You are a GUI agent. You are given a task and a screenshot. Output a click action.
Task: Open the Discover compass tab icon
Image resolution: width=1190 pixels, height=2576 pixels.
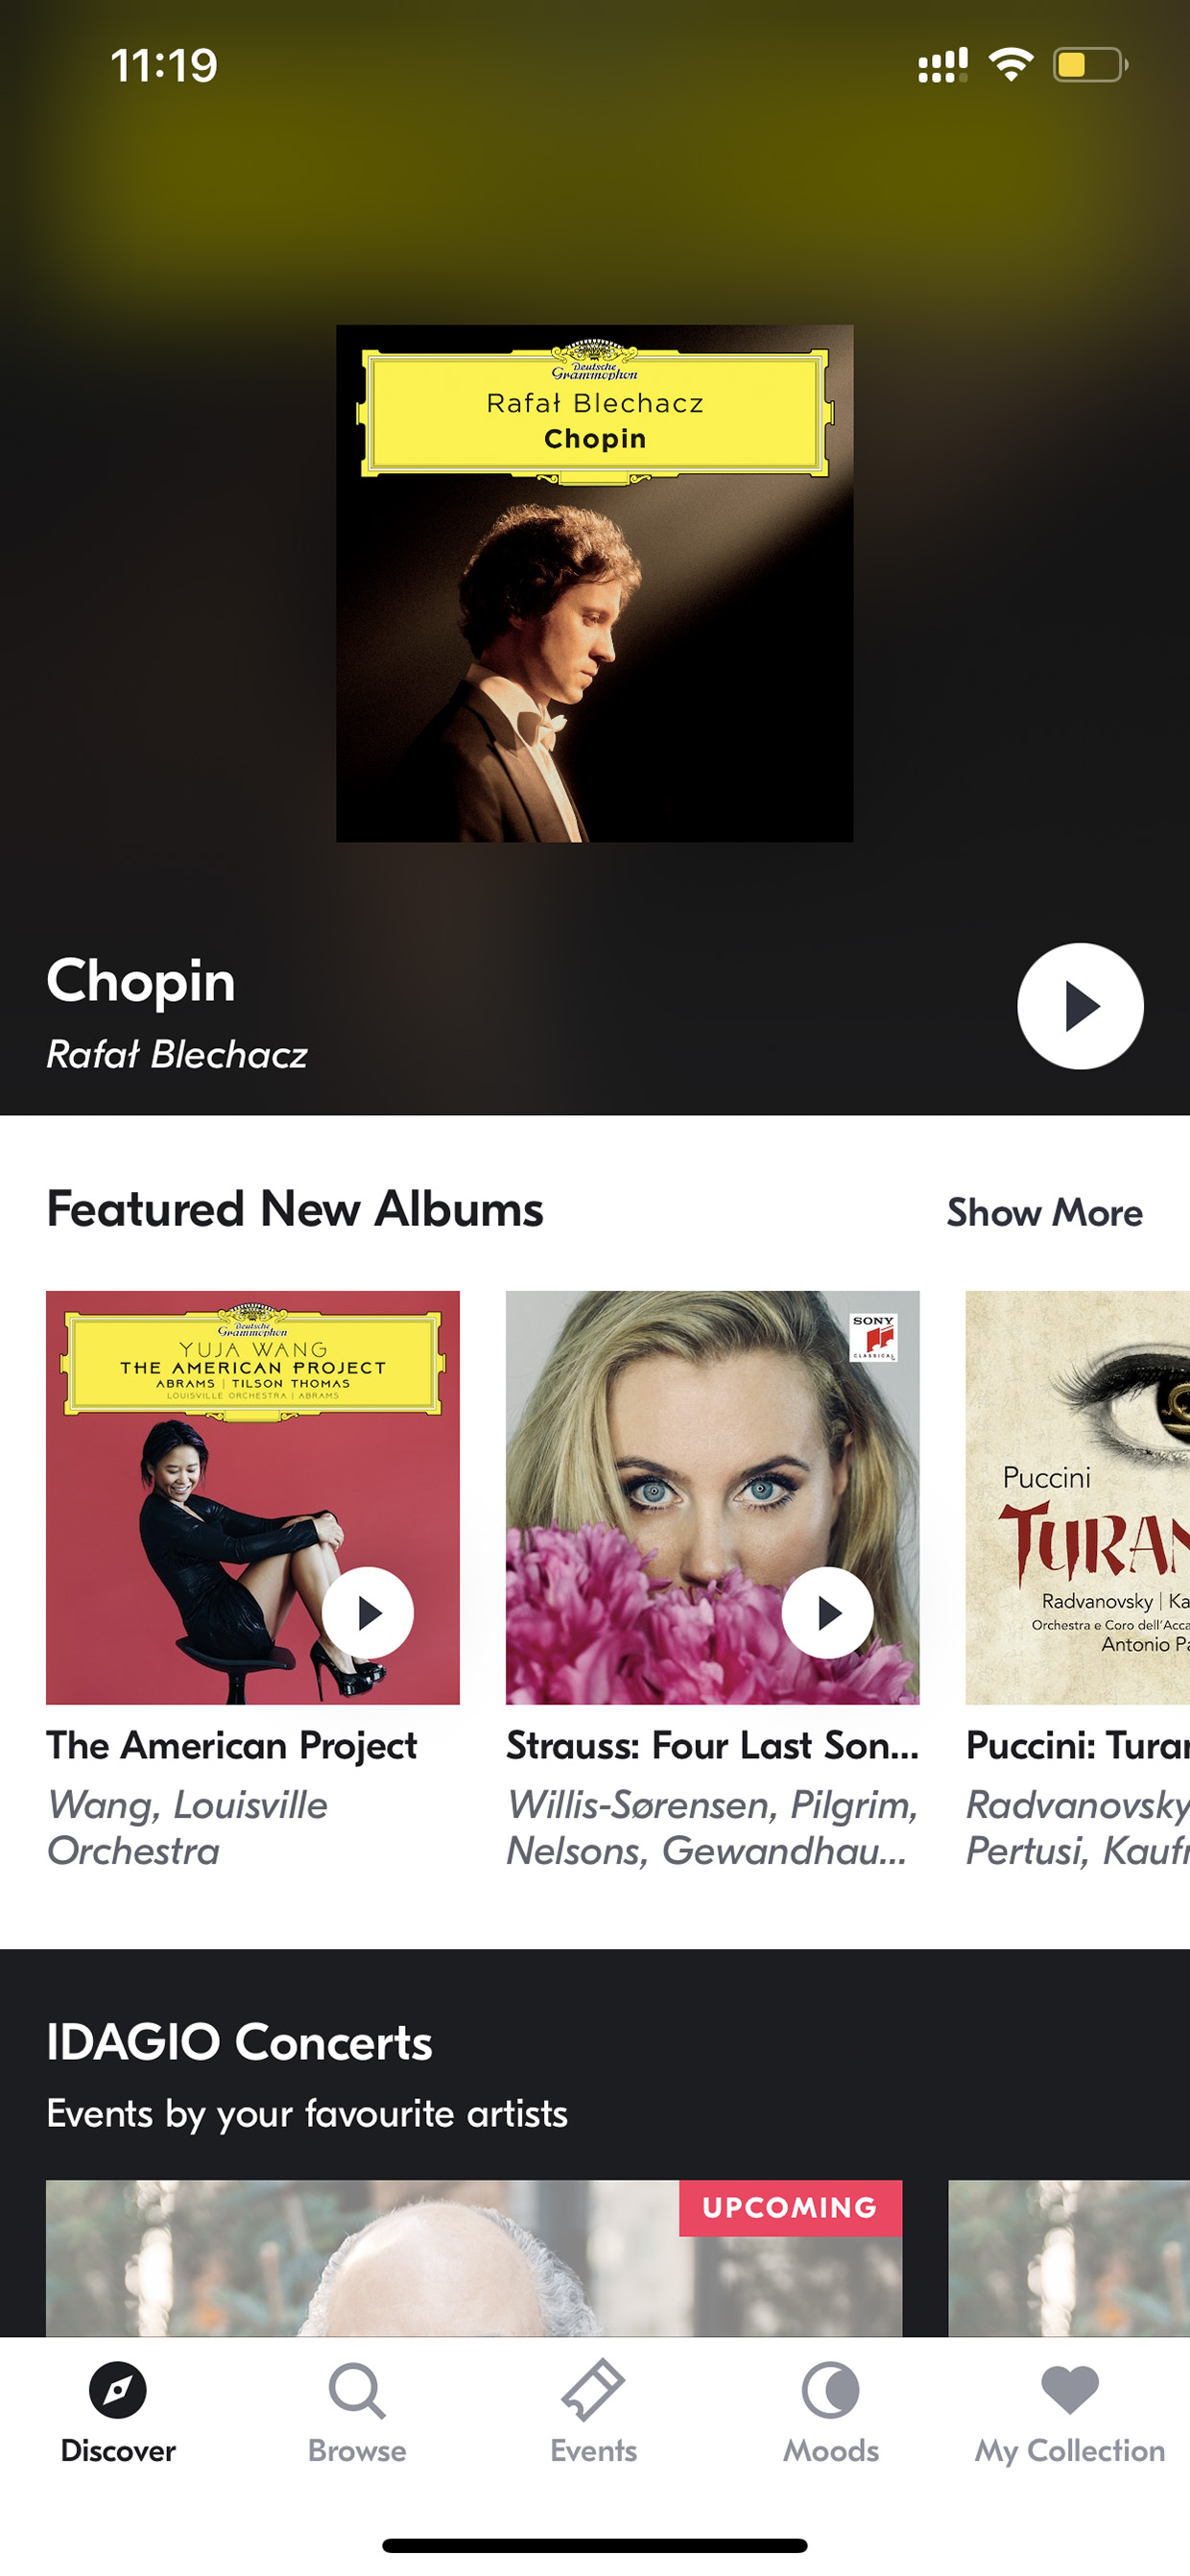pyautogui.click(x=118, y=2391)
